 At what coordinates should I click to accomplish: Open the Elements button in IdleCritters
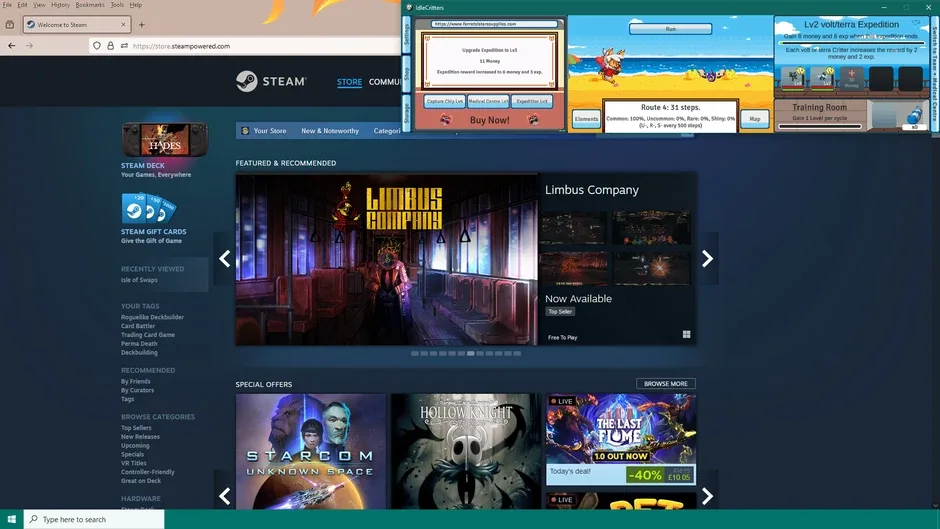tap(586, 119)
